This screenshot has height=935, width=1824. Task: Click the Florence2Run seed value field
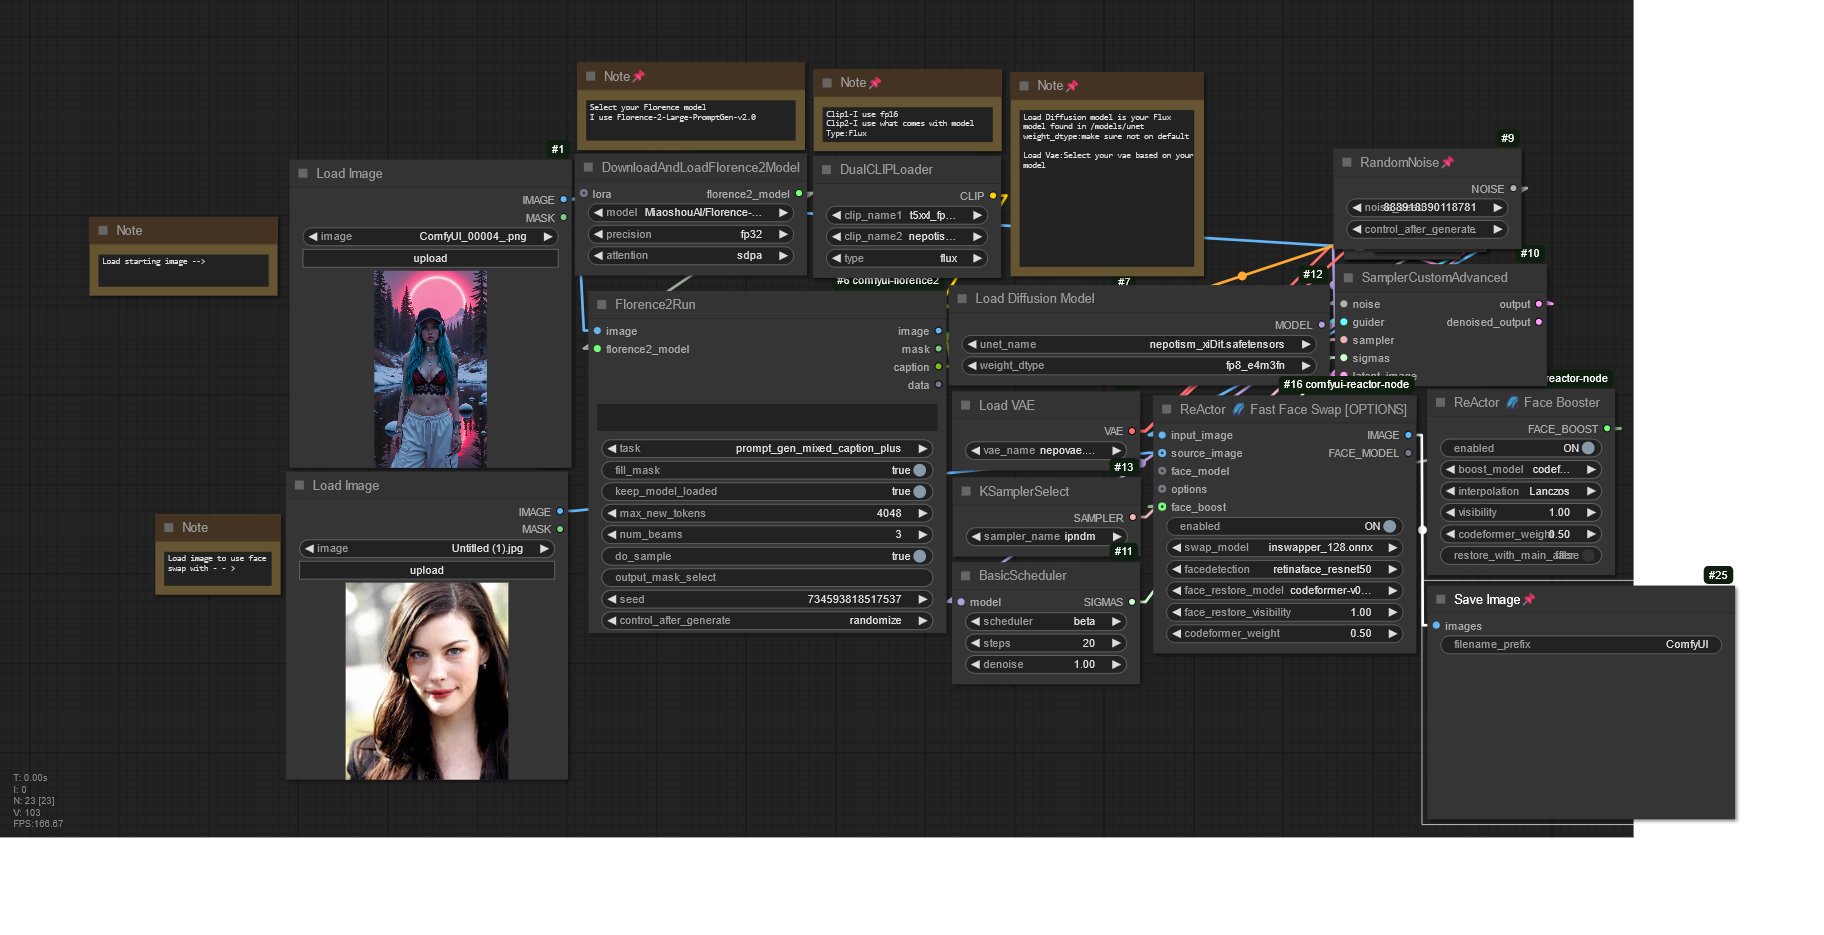tap(766, 600)
